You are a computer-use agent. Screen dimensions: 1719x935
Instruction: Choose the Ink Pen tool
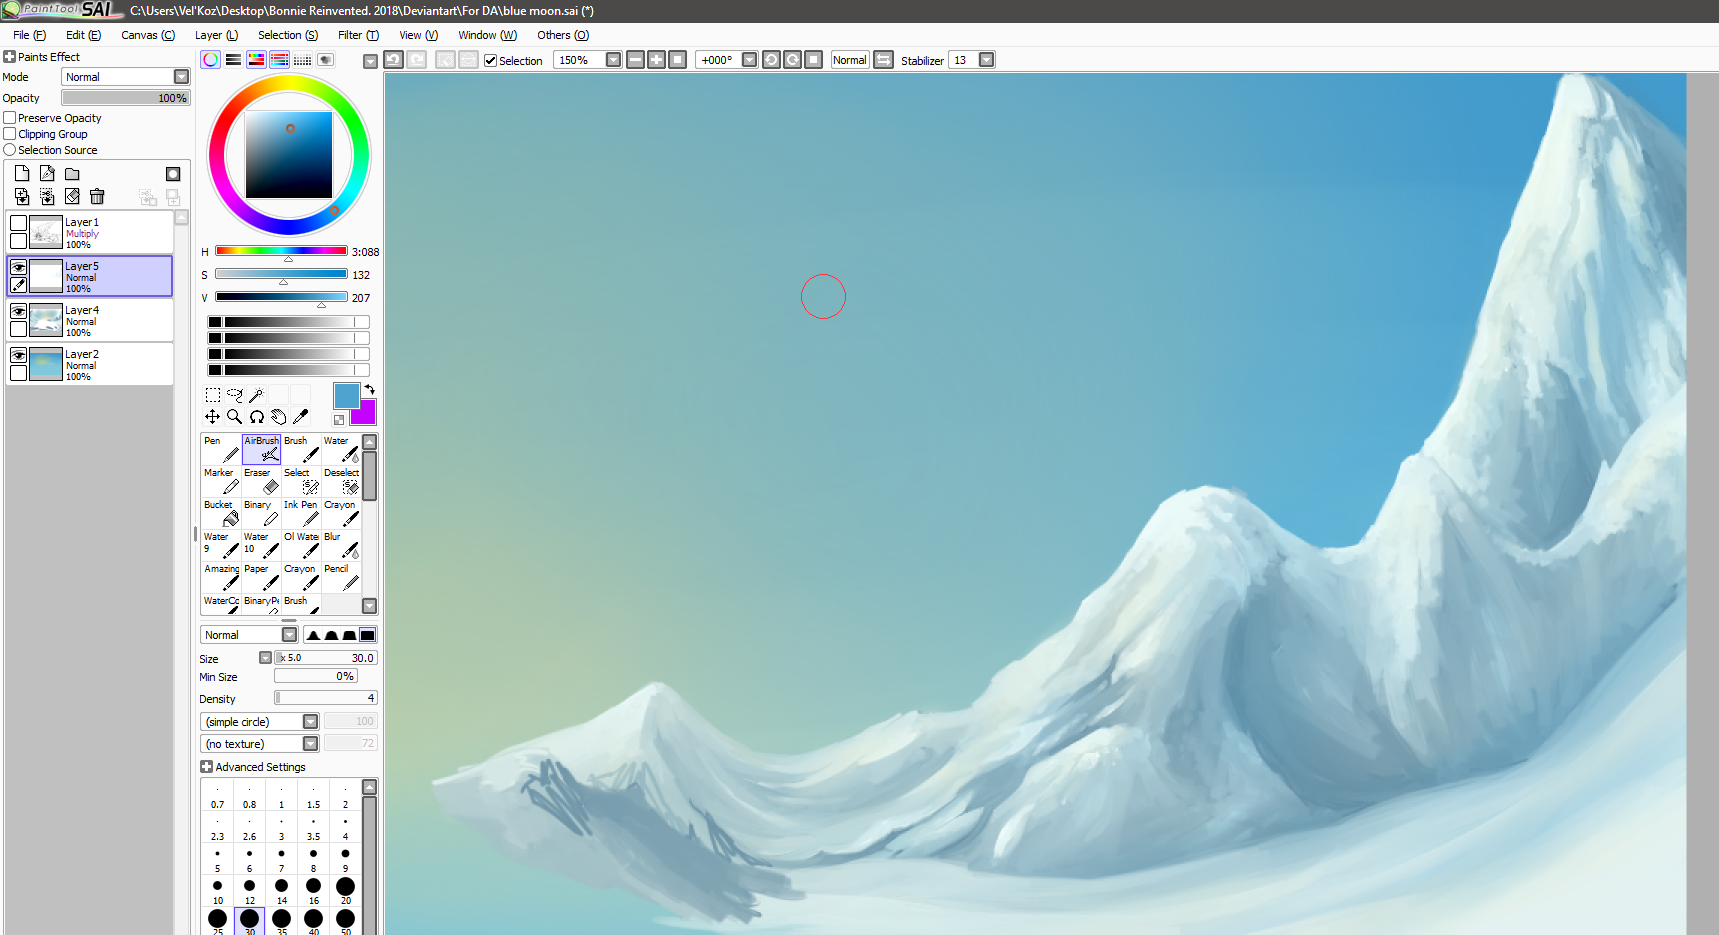tap(301, 513)
